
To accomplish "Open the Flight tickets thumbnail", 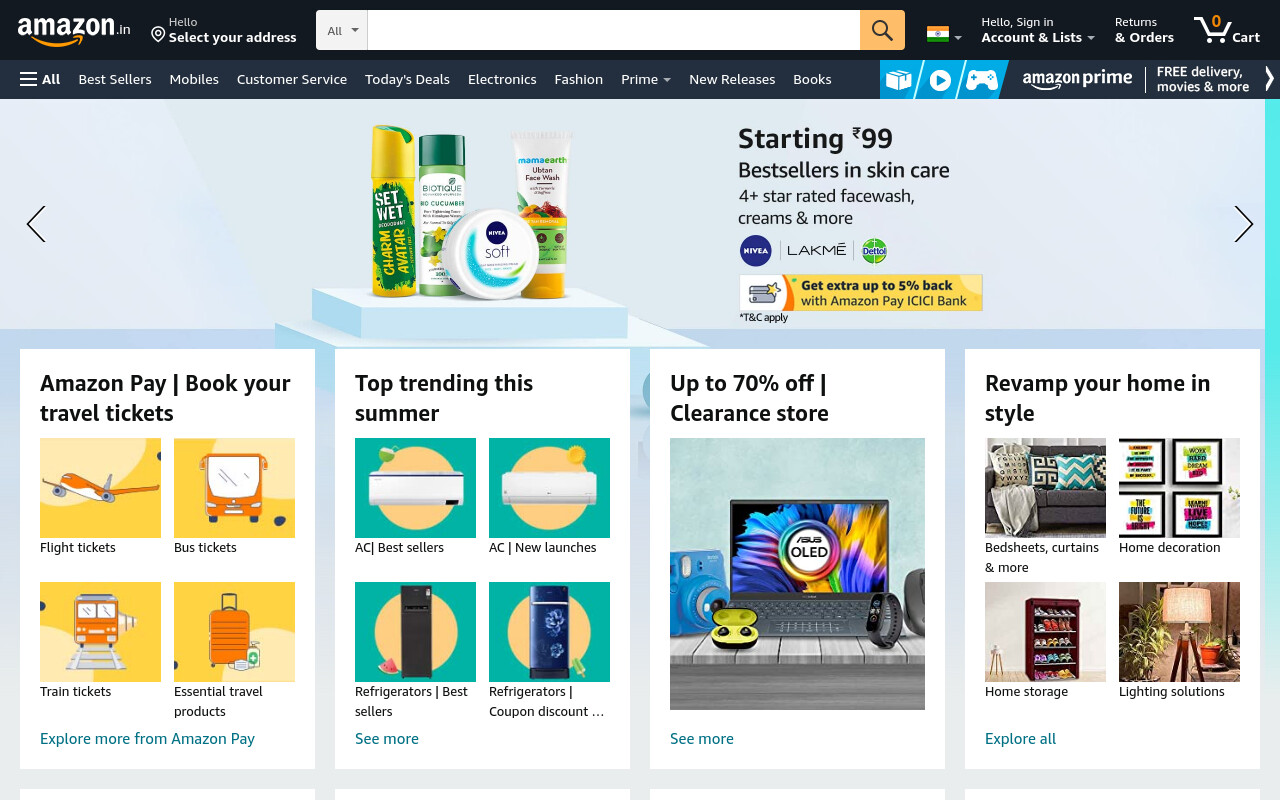I will click(100, 488).
